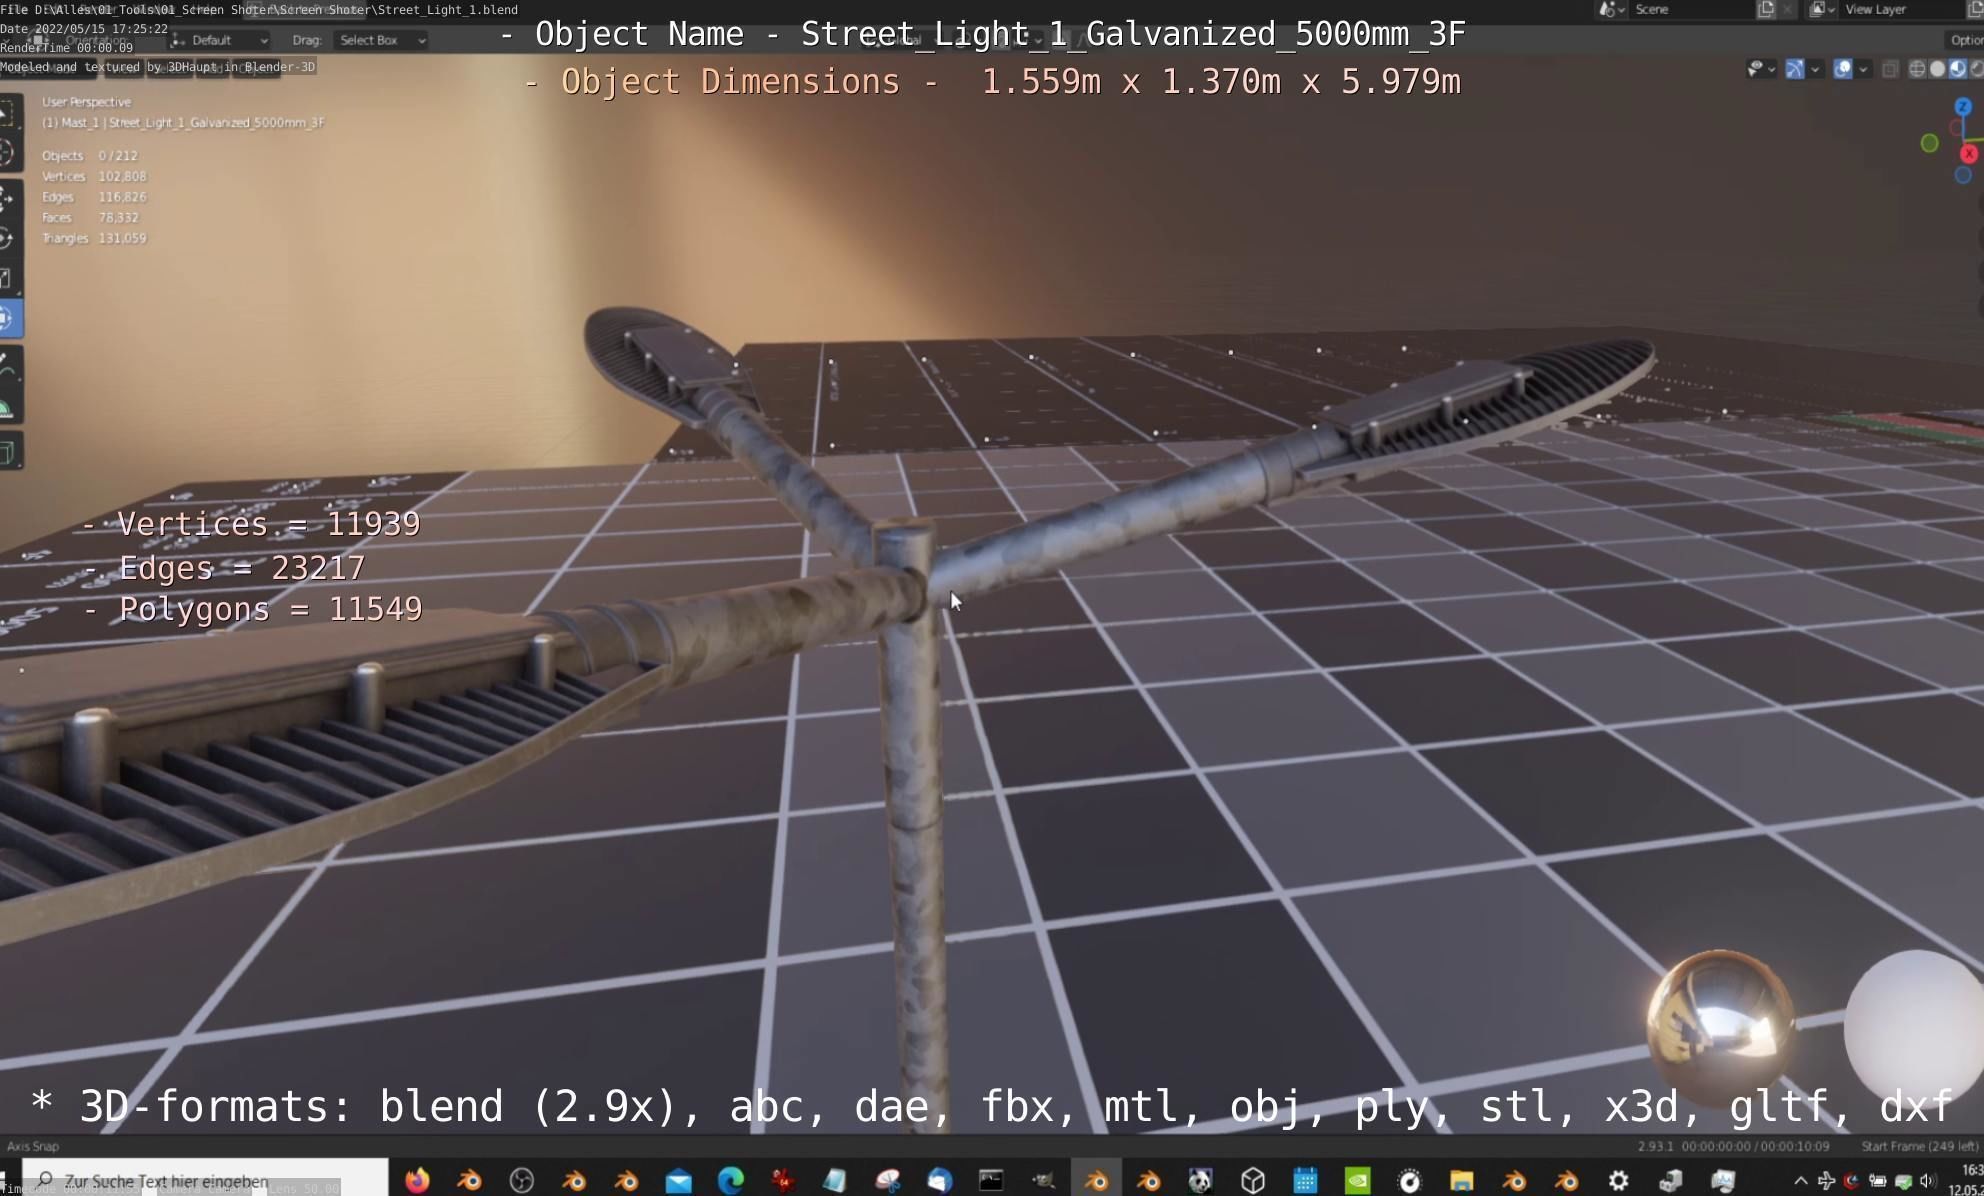Open Microsoft Edge from the taskbar
This screenshot has height=1196, width=1984.
click(731, 1181)
